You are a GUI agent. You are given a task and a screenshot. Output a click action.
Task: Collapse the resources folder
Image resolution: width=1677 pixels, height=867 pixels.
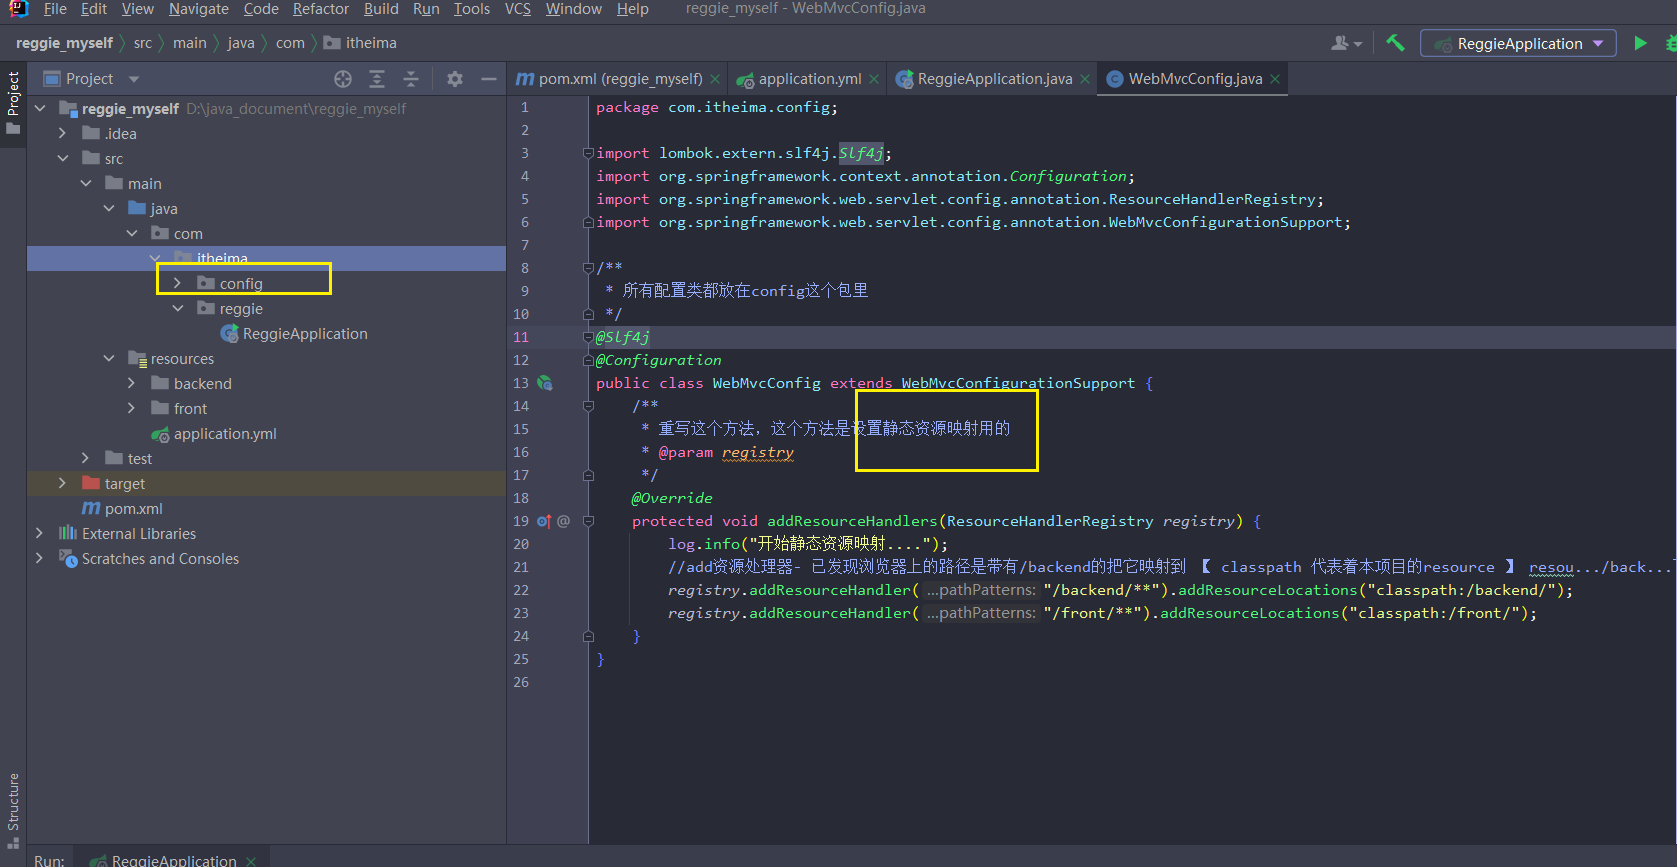click(x=109, y=359)
